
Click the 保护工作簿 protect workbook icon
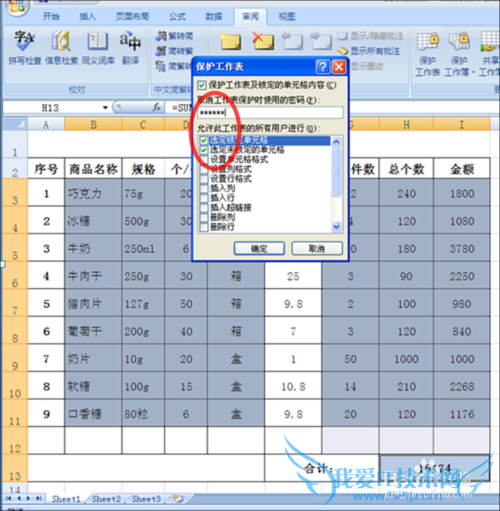click(459, 41)
